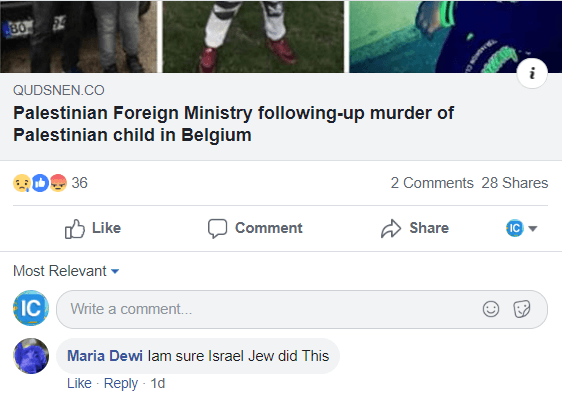Open the article headline about Palestinian Foreign Ministry

[233, 124]
